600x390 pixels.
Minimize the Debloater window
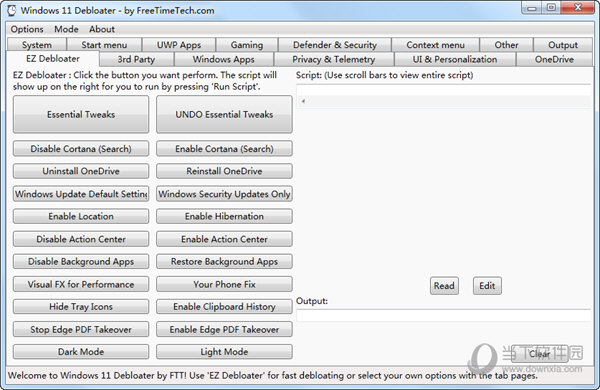click(x=532, y=8)
